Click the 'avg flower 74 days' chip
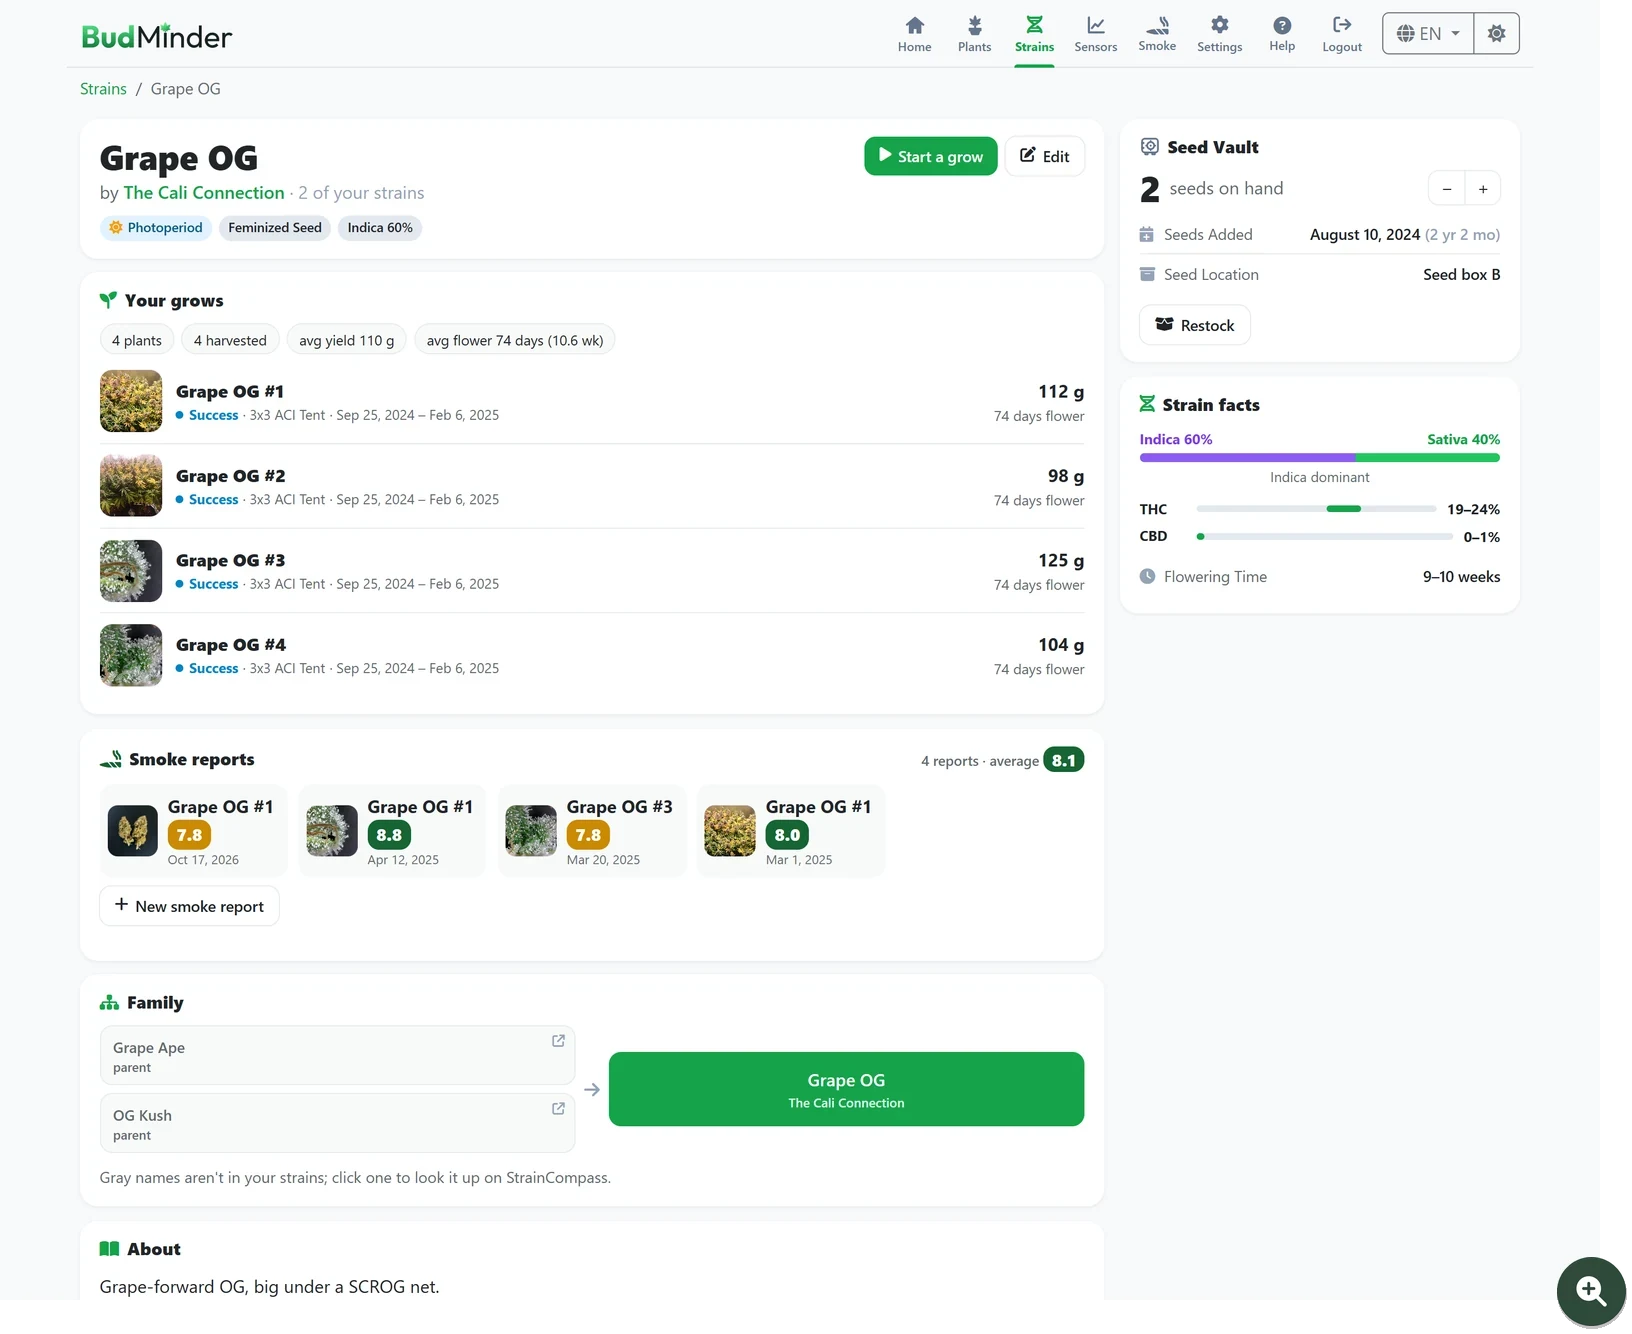The image size is (1632, 1334). point(515,341)
